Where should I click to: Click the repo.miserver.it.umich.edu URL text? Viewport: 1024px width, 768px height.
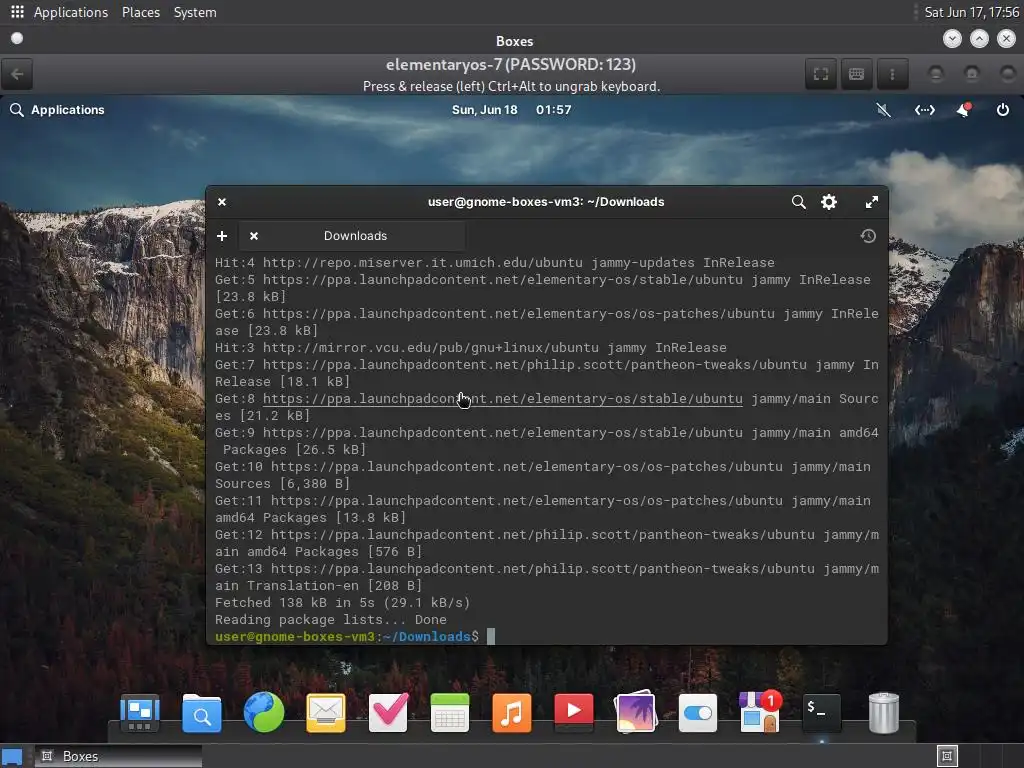[x=423, y=263]
